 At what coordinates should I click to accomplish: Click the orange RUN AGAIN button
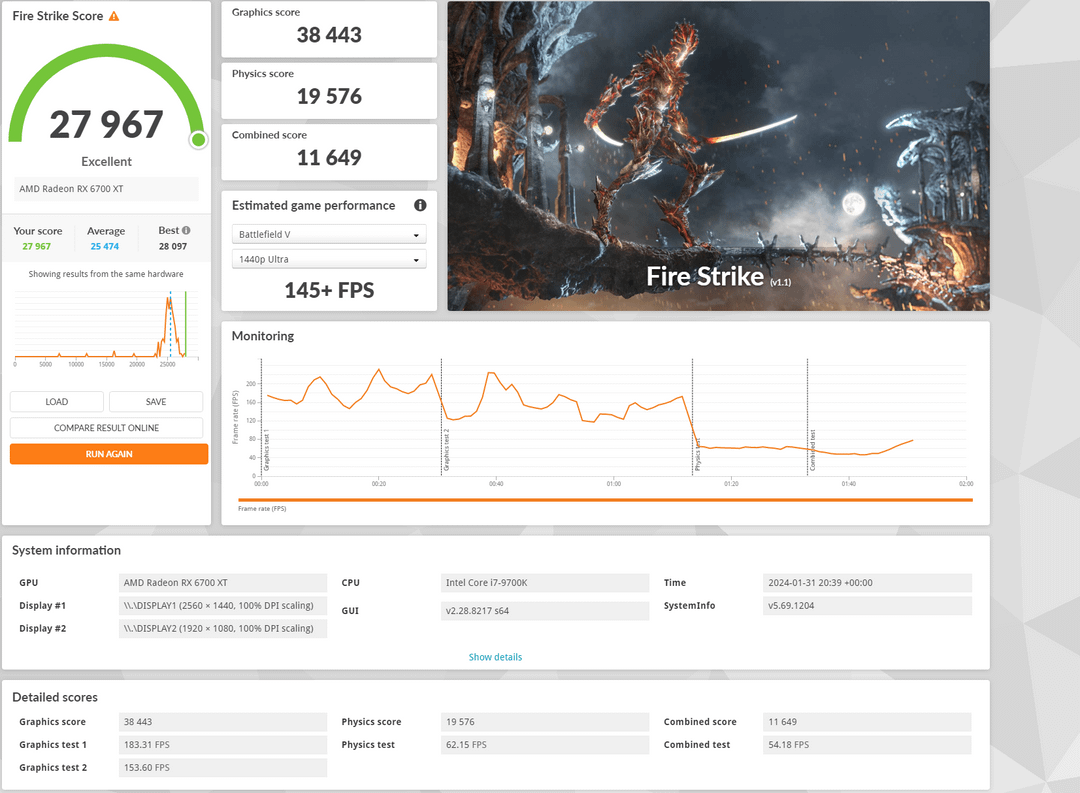(109, 454)
